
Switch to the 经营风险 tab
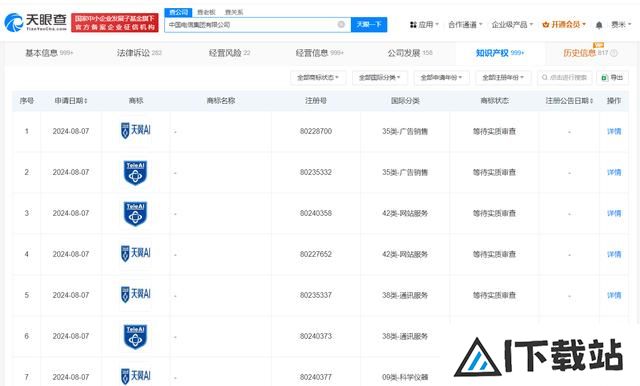(x=229, y=53)
